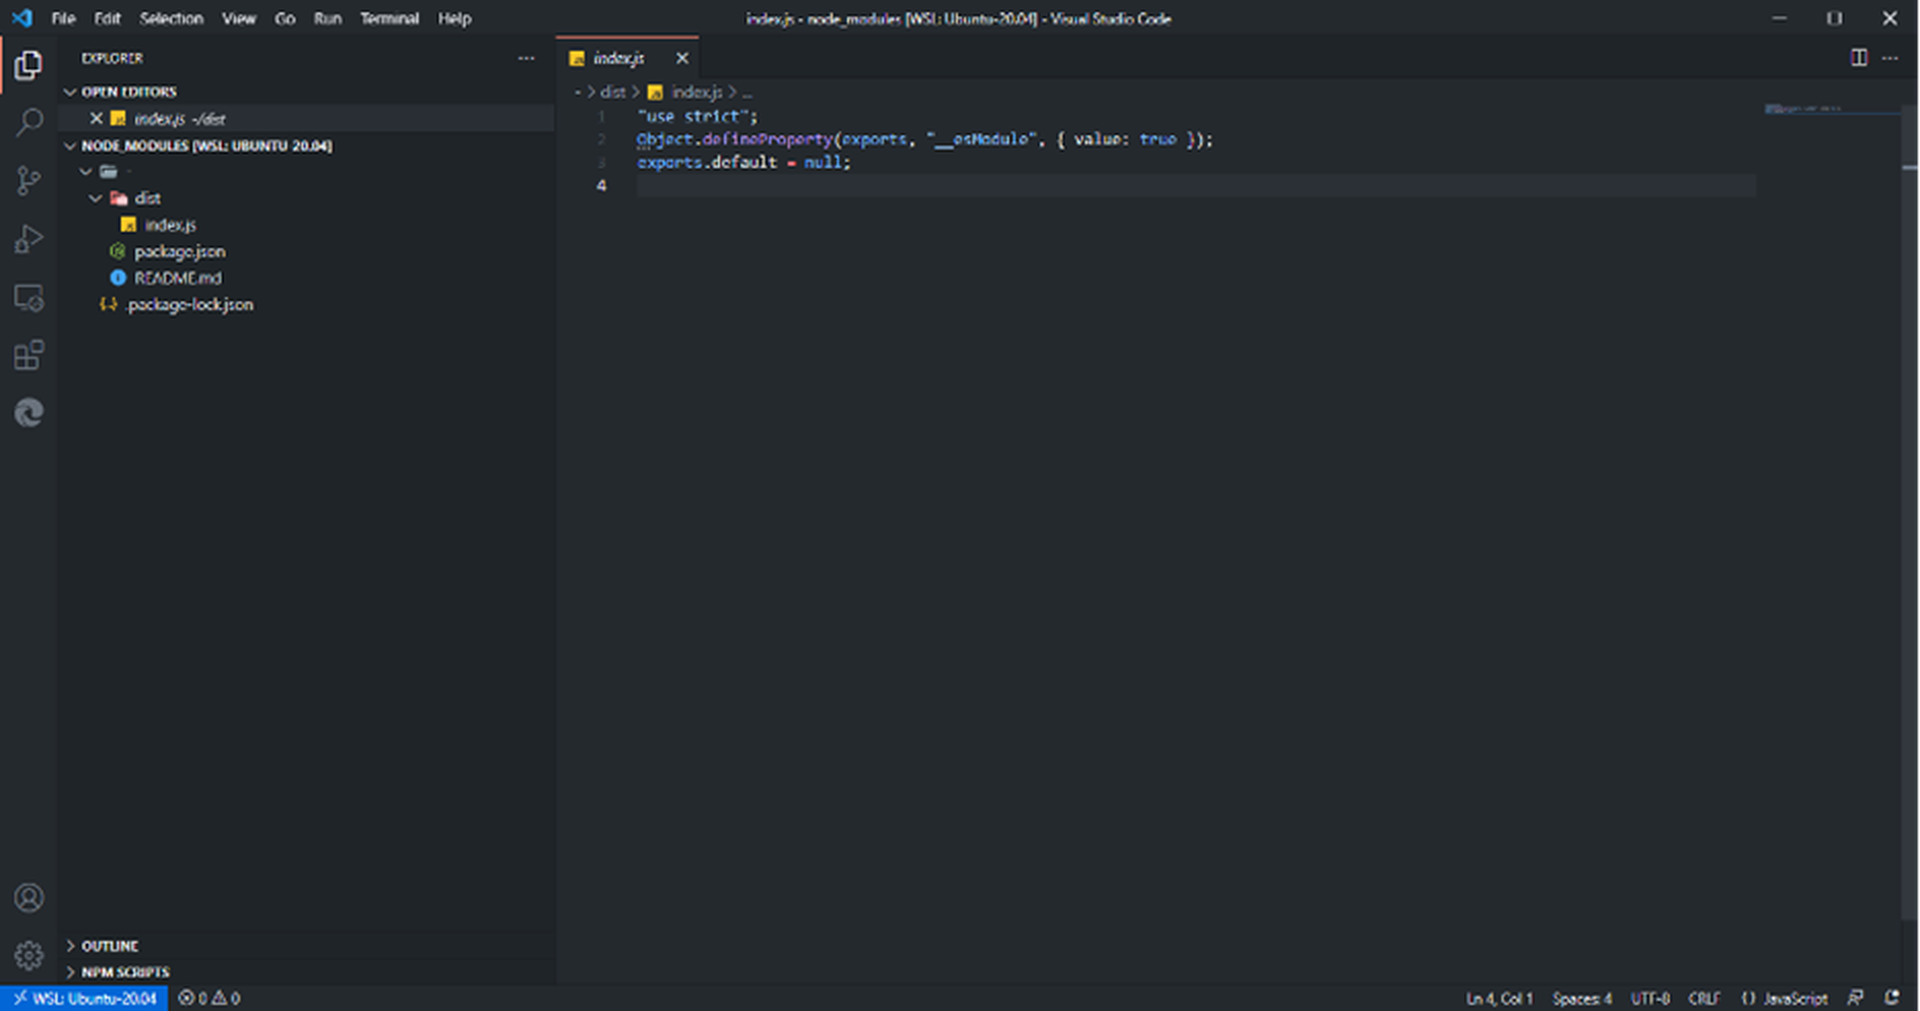Open the Manage gear icon
This screenshot has height=1011, width=1920.
tap(28, 956)
